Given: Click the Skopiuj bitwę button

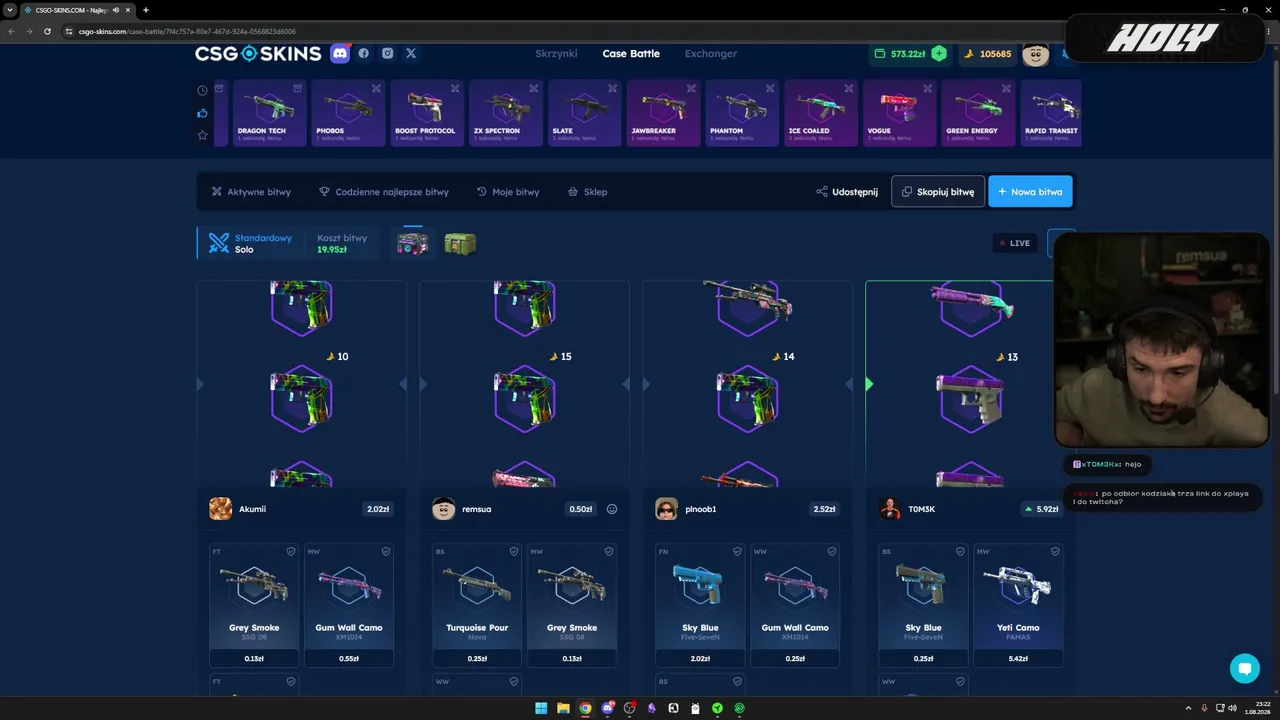Looking at the screenshot, I should click(938, 192).
